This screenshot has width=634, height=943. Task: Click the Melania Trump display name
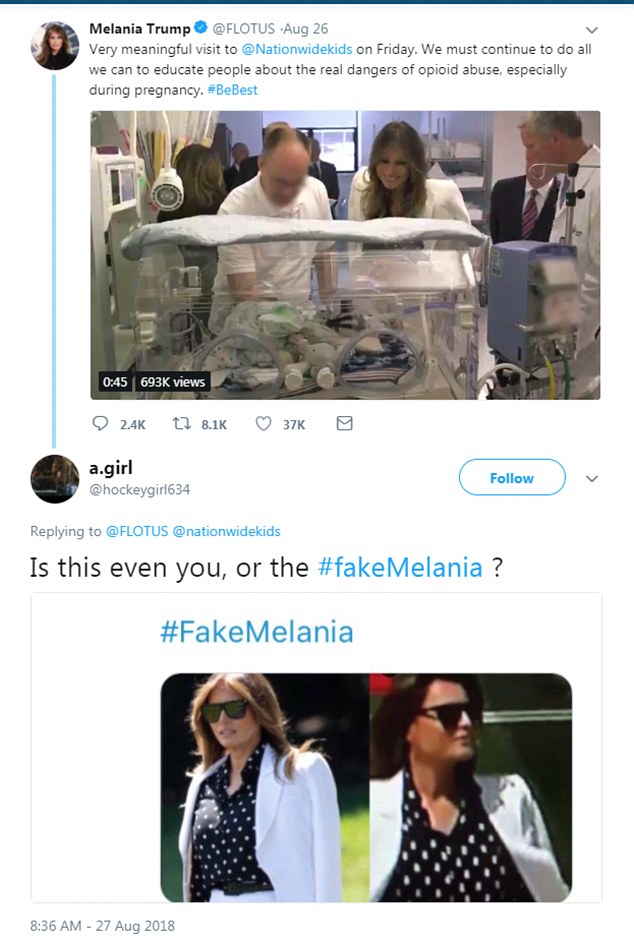tap(139, 29)
